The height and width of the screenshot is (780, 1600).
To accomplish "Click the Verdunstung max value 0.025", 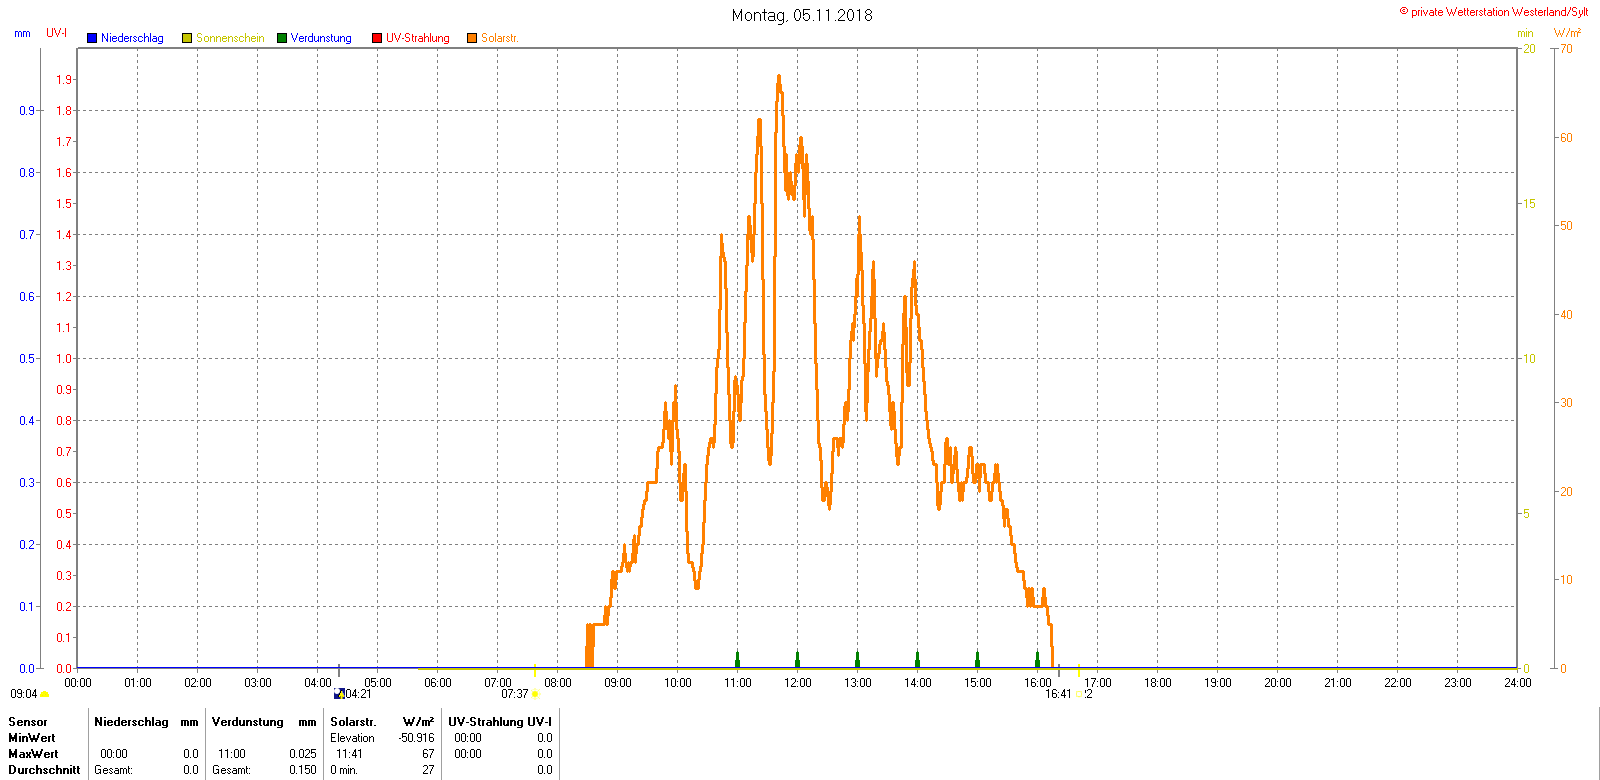I will (303, 754).
